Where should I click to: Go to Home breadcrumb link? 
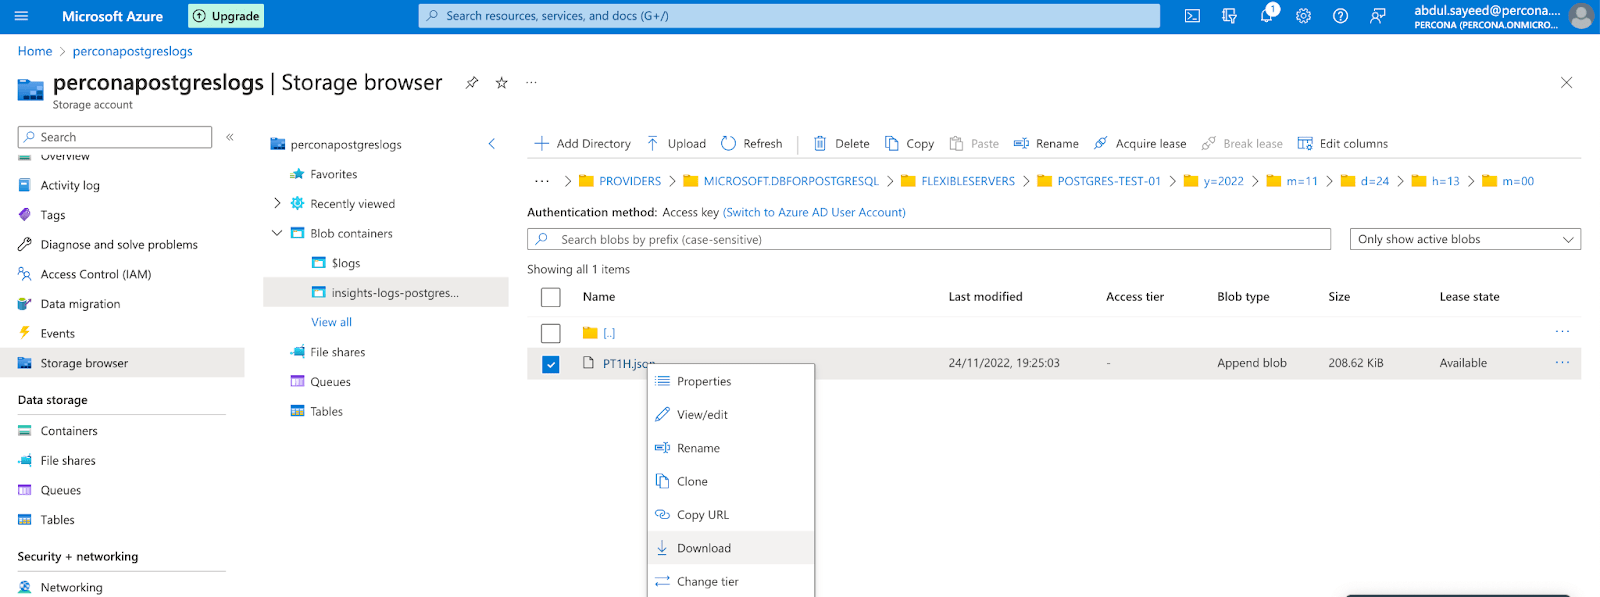click(35, 51)
